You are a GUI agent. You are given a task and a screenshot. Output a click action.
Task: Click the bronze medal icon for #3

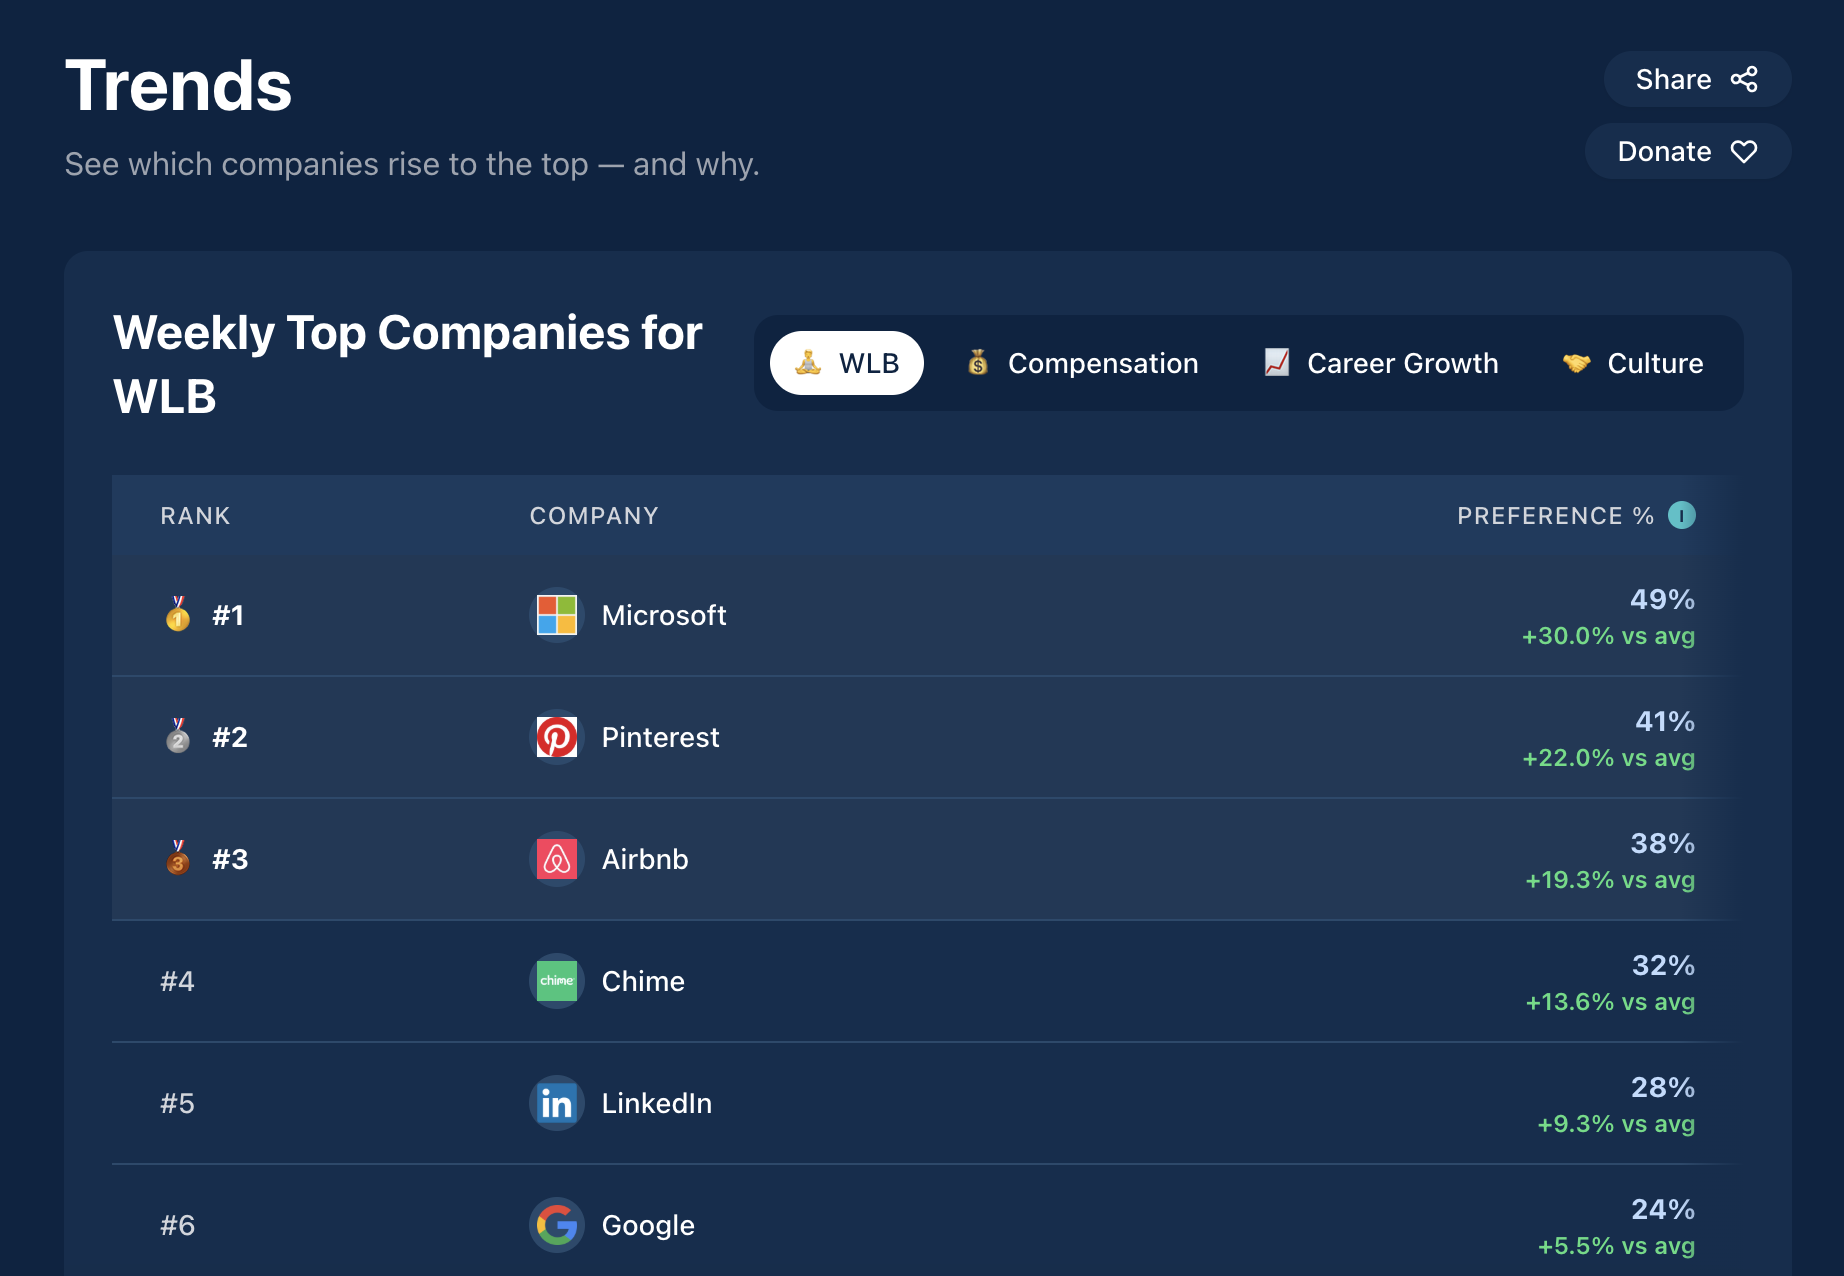pyautogui.click(x=178, y=858)
